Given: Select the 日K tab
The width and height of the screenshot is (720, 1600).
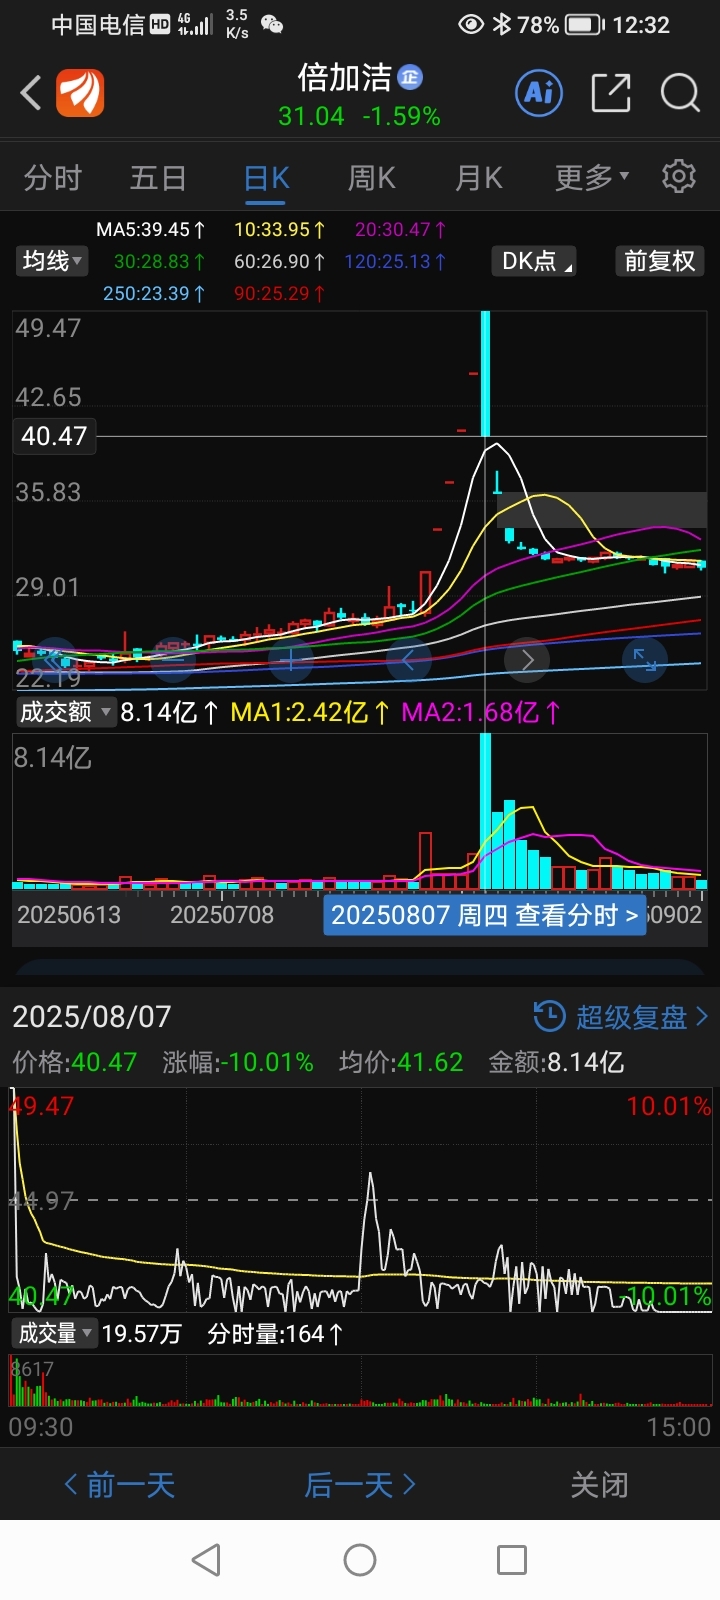Looking at the screenshot, I should [x=267, y=178].
